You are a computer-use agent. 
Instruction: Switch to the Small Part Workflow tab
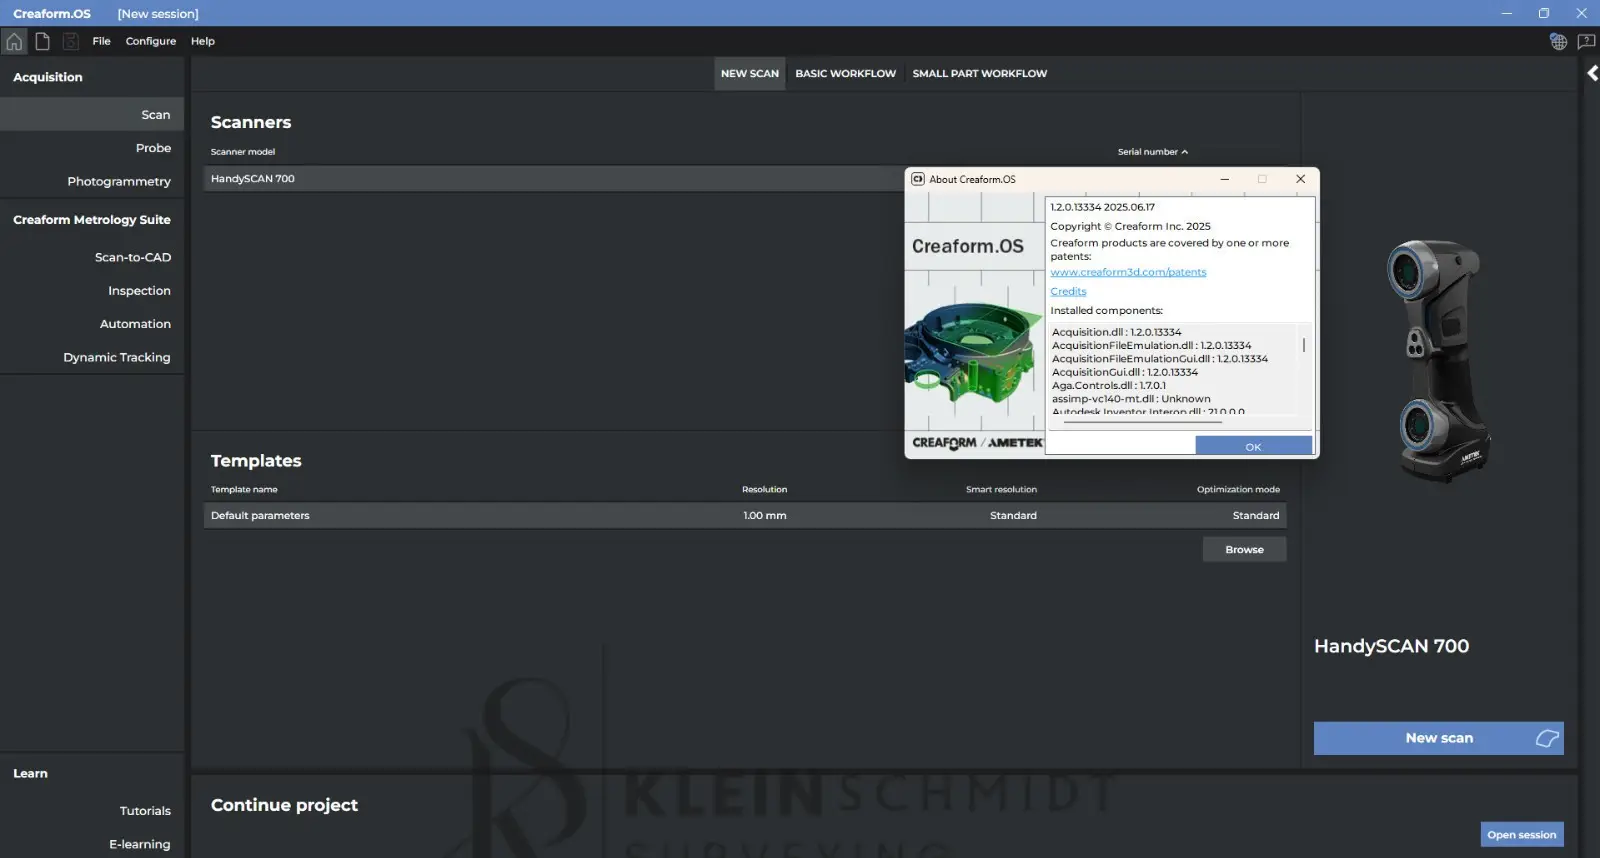[979, 73]
